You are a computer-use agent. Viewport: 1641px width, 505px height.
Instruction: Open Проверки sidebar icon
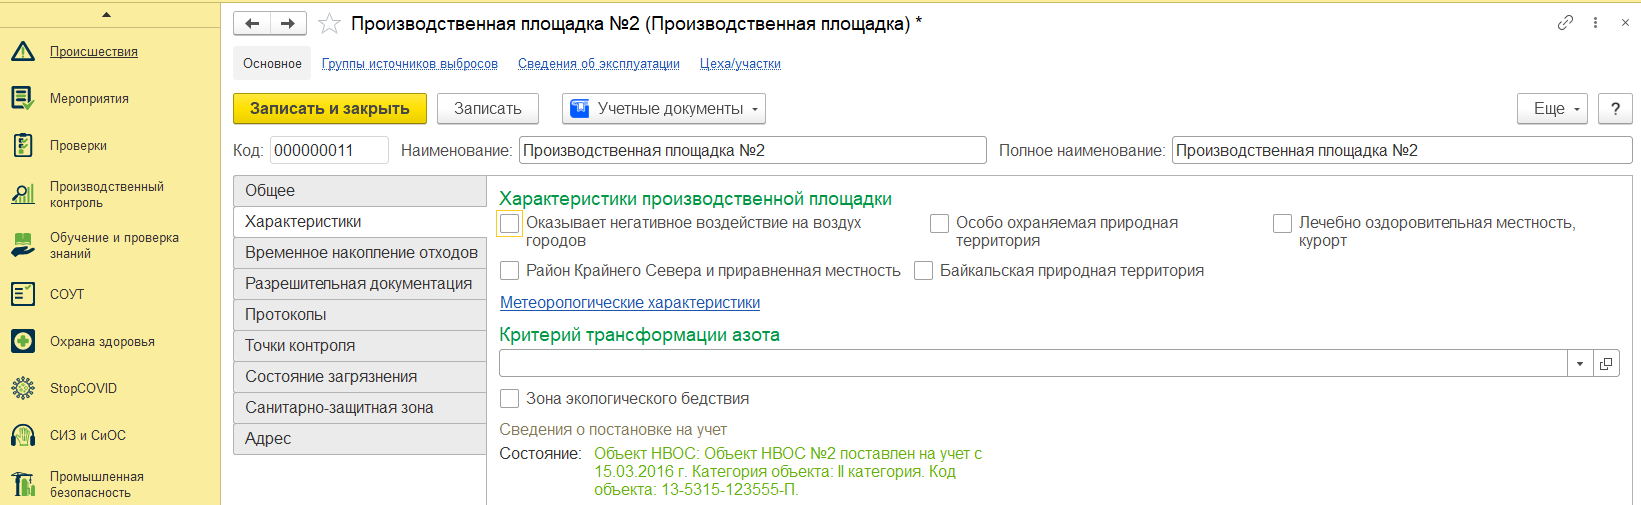(23, 145)
